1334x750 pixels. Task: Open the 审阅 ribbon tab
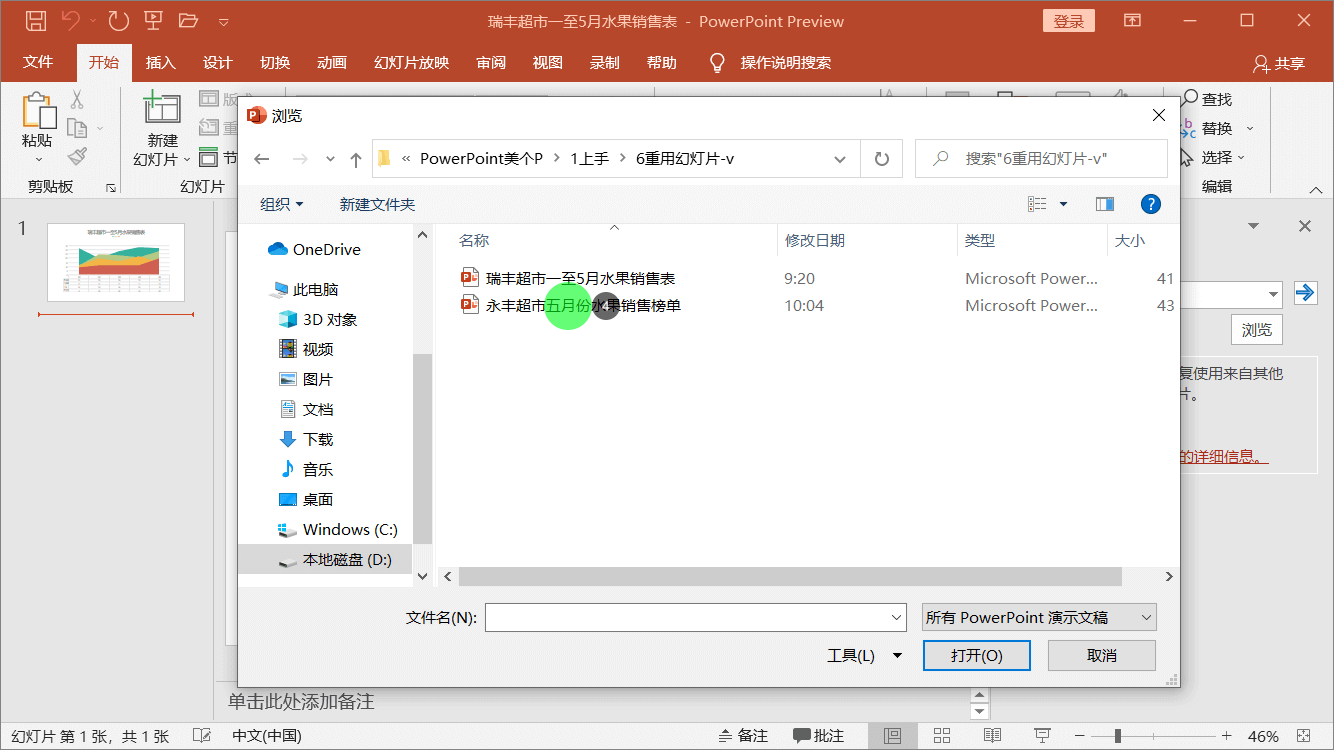tap(491, 62)
